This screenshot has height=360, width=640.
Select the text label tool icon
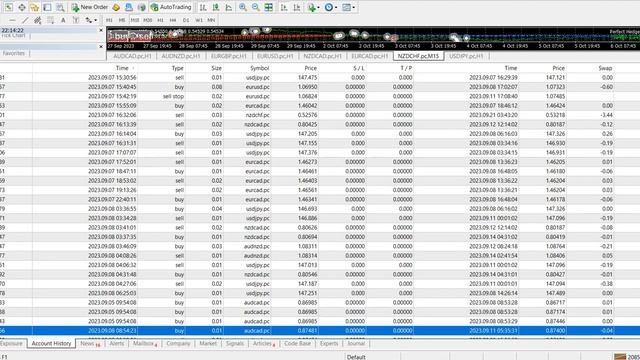[x=76, y=20]
